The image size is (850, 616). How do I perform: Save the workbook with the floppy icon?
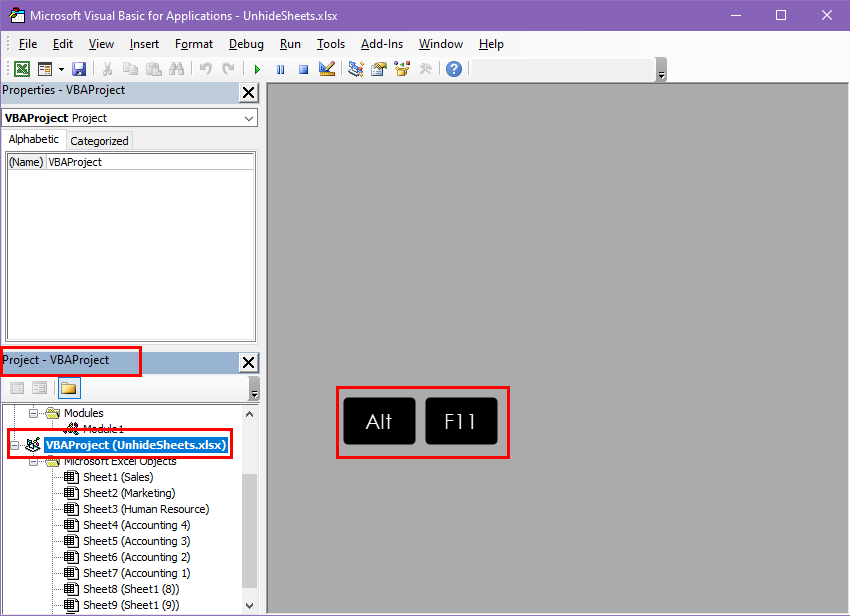click(79, 69)
